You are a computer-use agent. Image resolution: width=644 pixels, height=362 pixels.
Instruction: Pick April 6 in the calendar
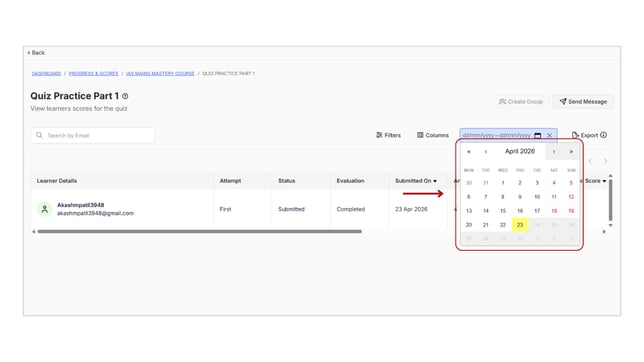(x=469, y=197)
